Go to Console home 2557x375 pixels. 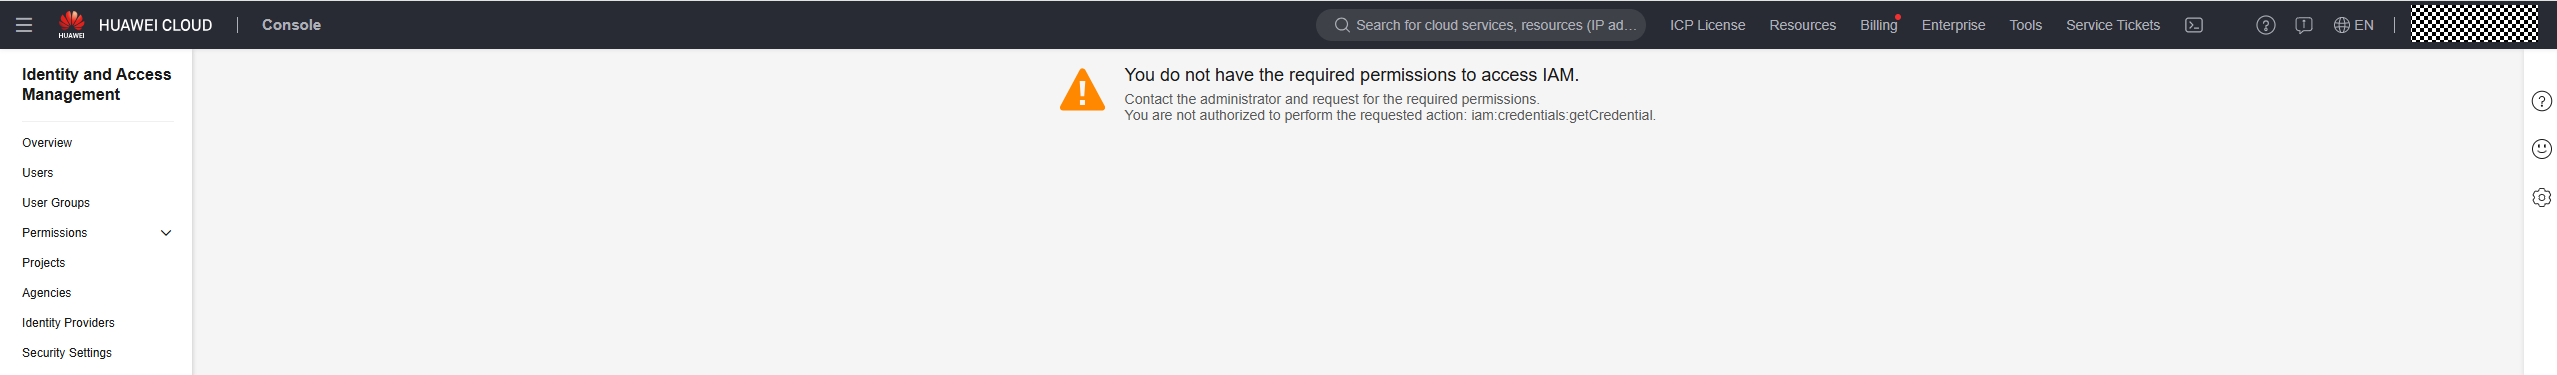291,25
